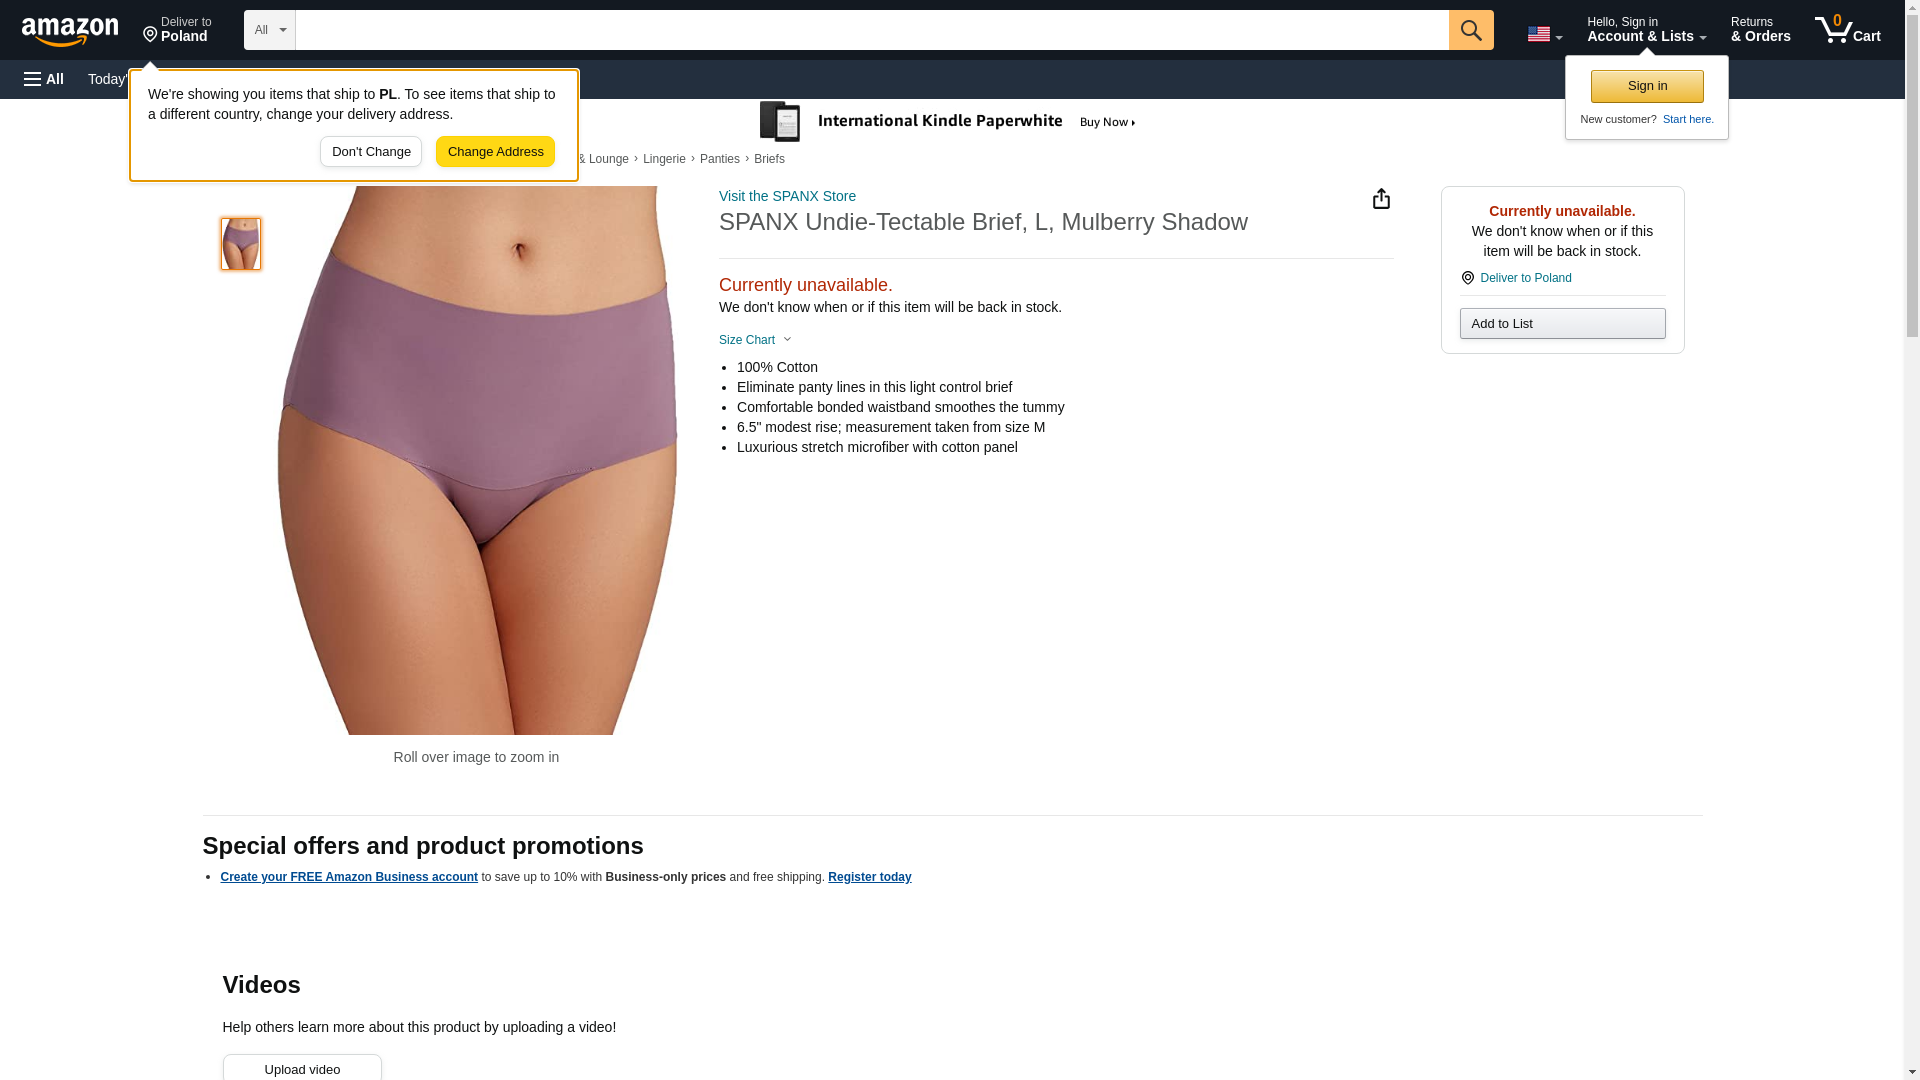Open the cart icon
The height and width of the screenshot is (1080, 1920).
1847,29
